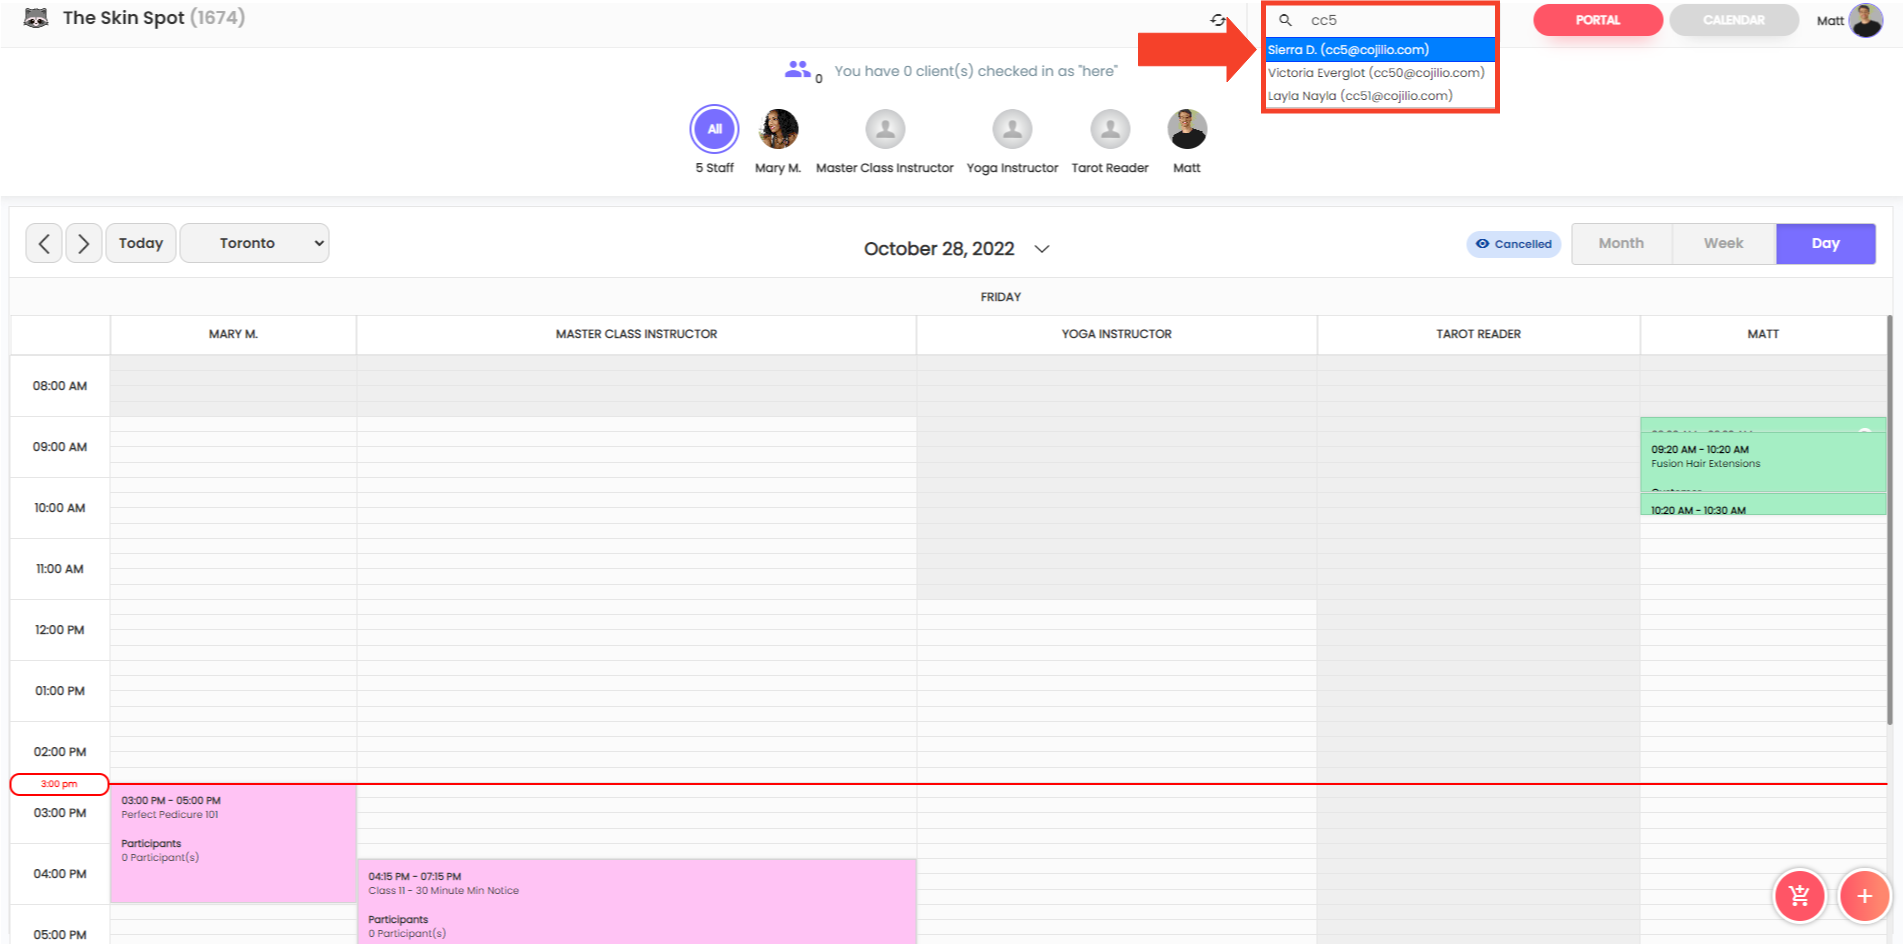Filter calendar by Mary M. avatar

[x=779, y=129]
